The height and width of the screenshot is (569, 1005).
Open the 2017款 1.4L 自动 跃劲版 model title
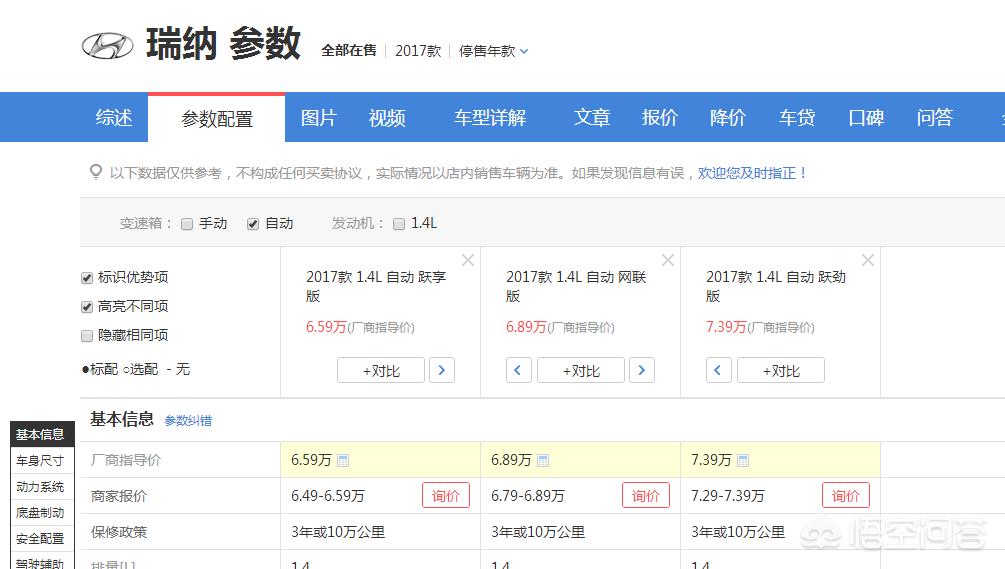click(x=776, y=286)
